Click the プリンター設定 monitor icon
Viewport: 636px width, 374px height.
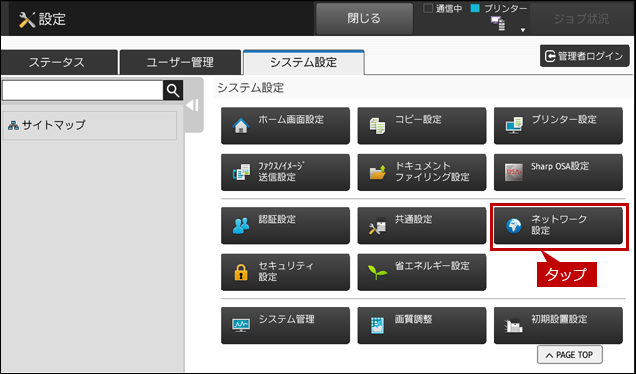[514, 126]
